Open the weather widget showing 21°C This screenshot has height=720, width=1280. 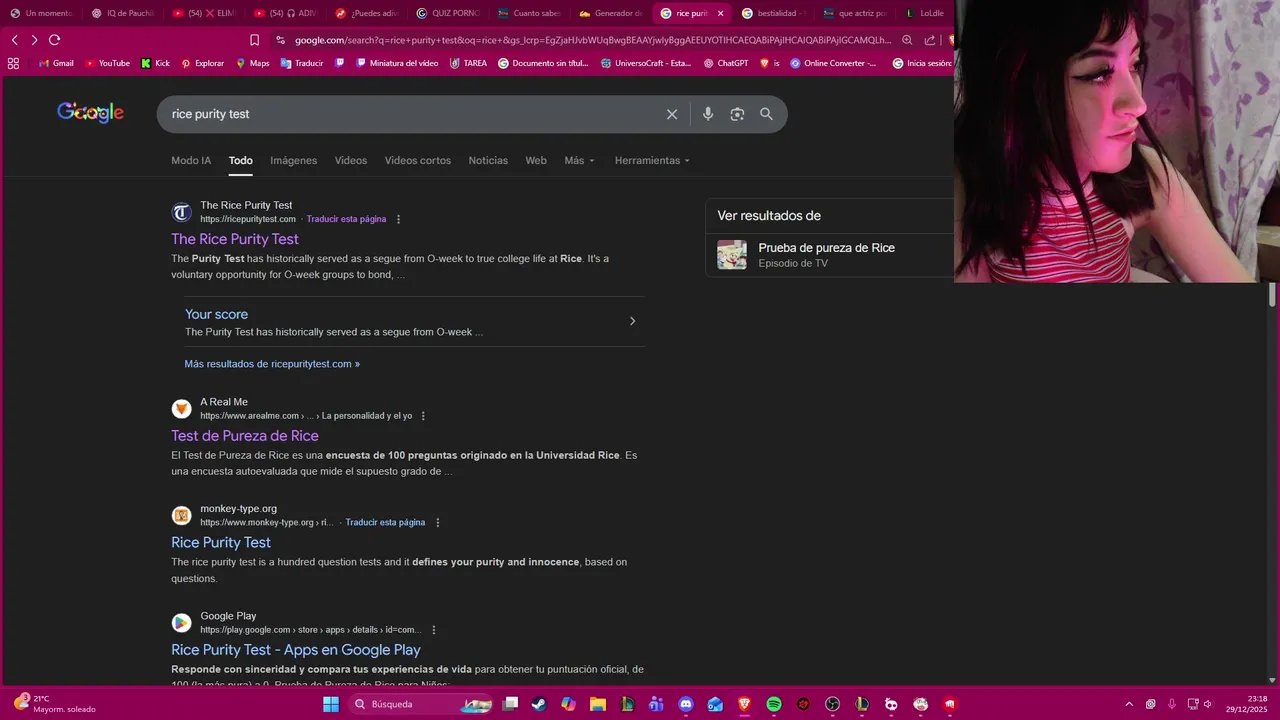(56, 704)
